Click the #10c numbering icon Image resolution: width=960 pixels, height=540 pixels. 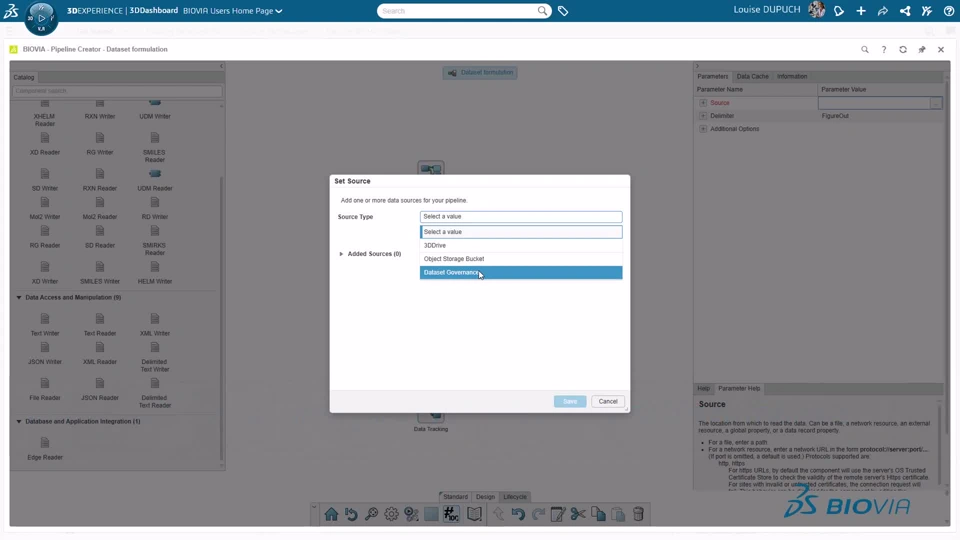tap(451, 514)
